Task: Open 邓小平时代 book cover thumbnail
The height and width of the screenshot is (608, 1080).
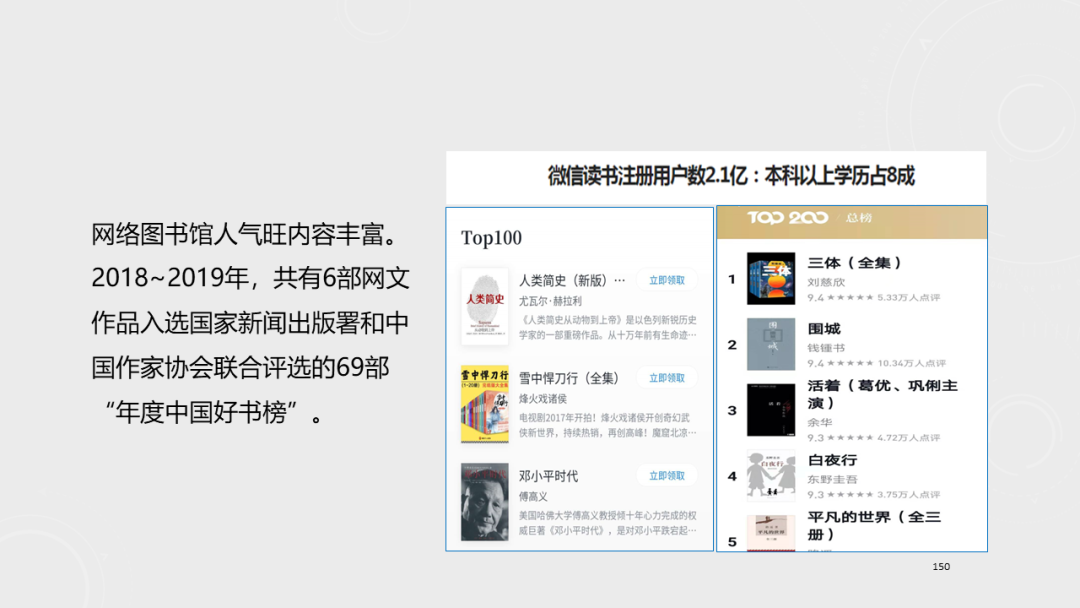Action: pos(484,502)
